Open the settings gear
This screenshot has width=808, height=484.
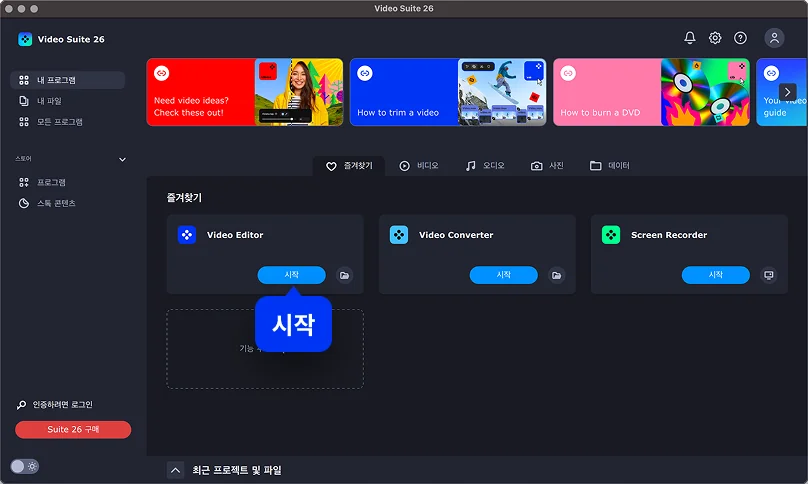(x=715, y=38)
